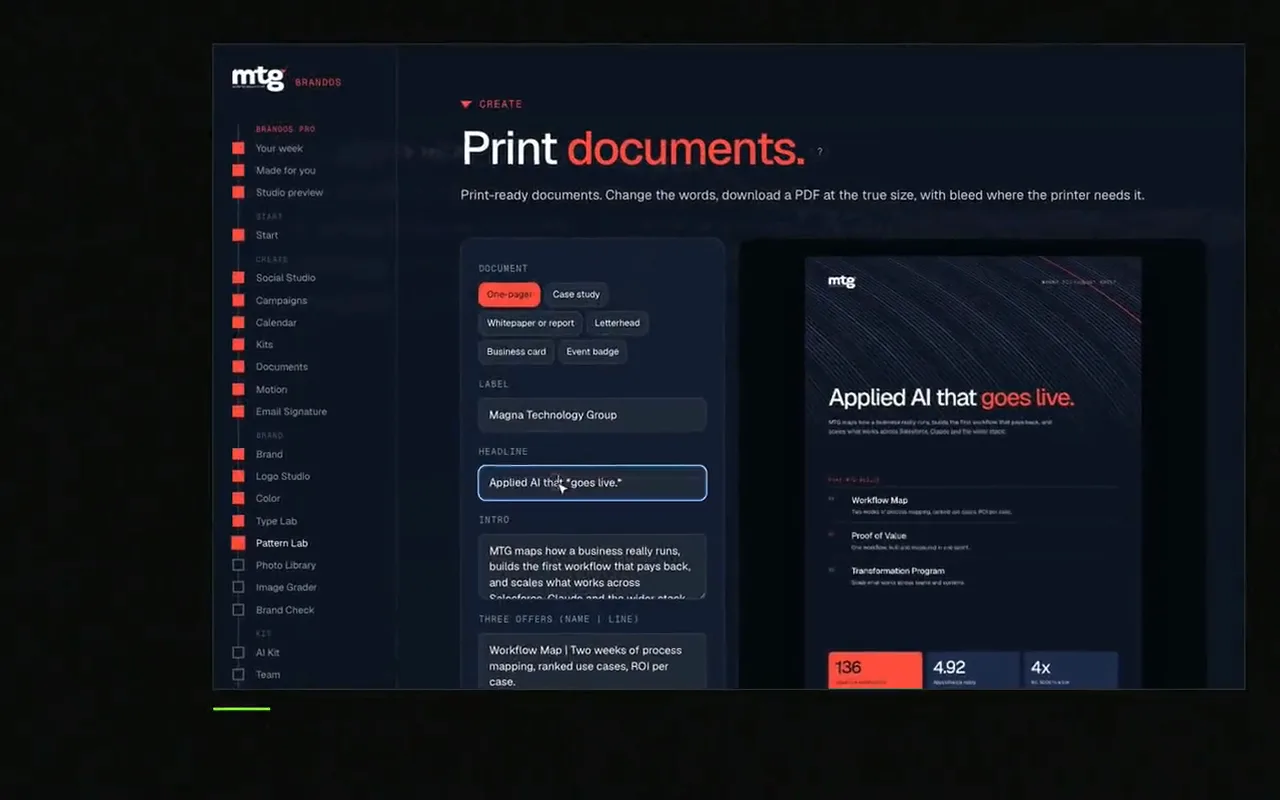Select the Case study document type
This screenshot has height=800, width=1280.
click(577, 294)
